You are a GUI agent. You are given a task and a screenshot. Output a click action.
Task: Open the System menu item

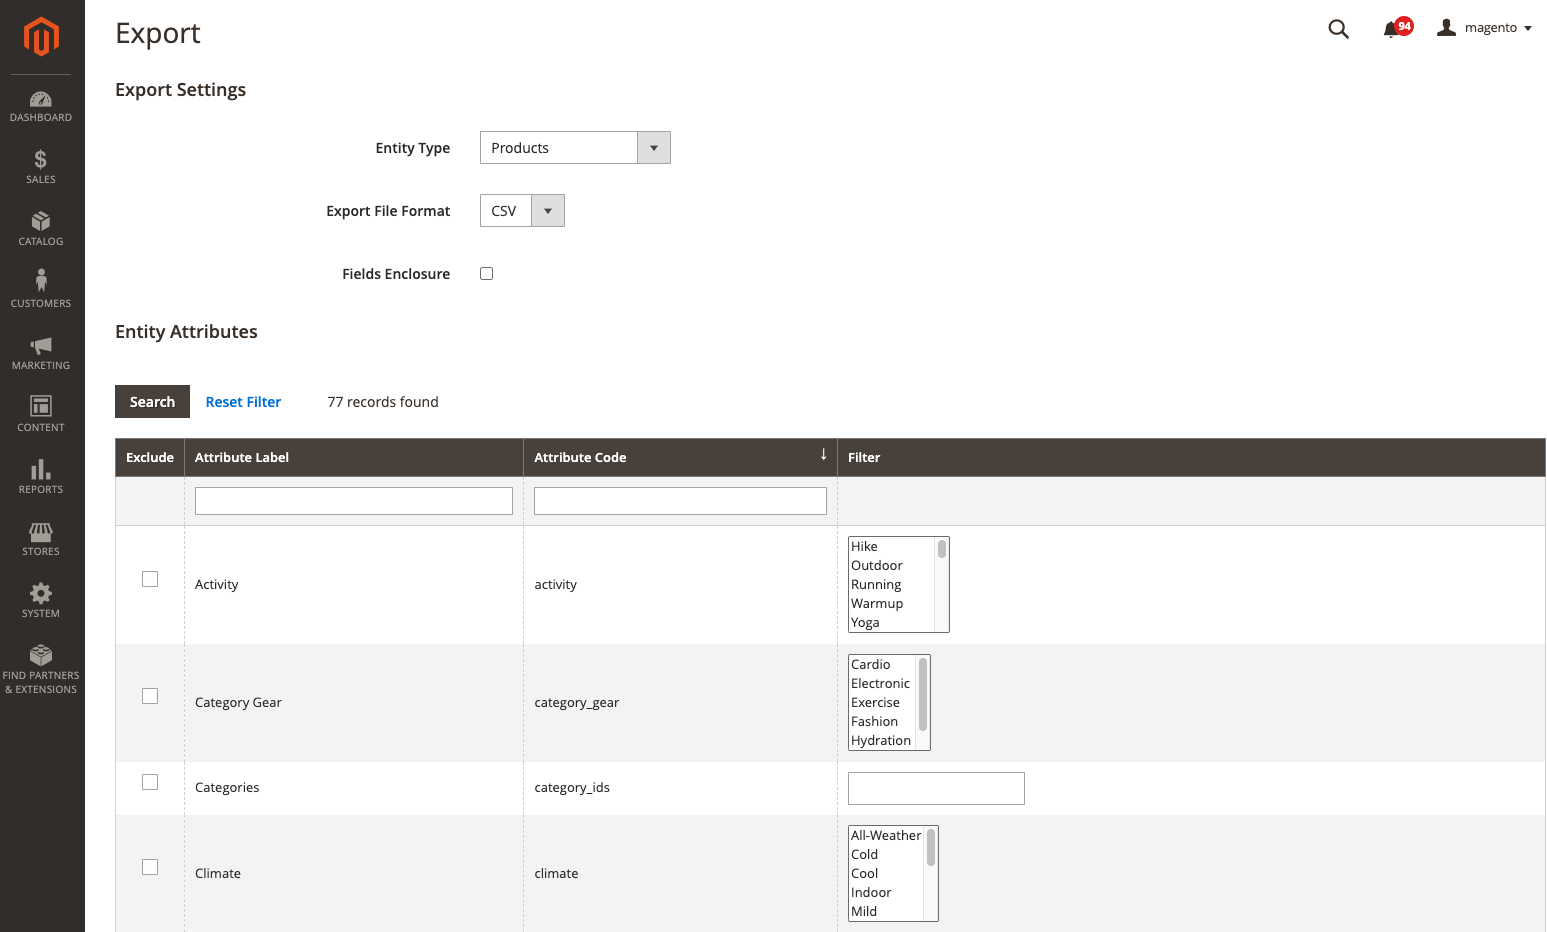pos(41,600)
